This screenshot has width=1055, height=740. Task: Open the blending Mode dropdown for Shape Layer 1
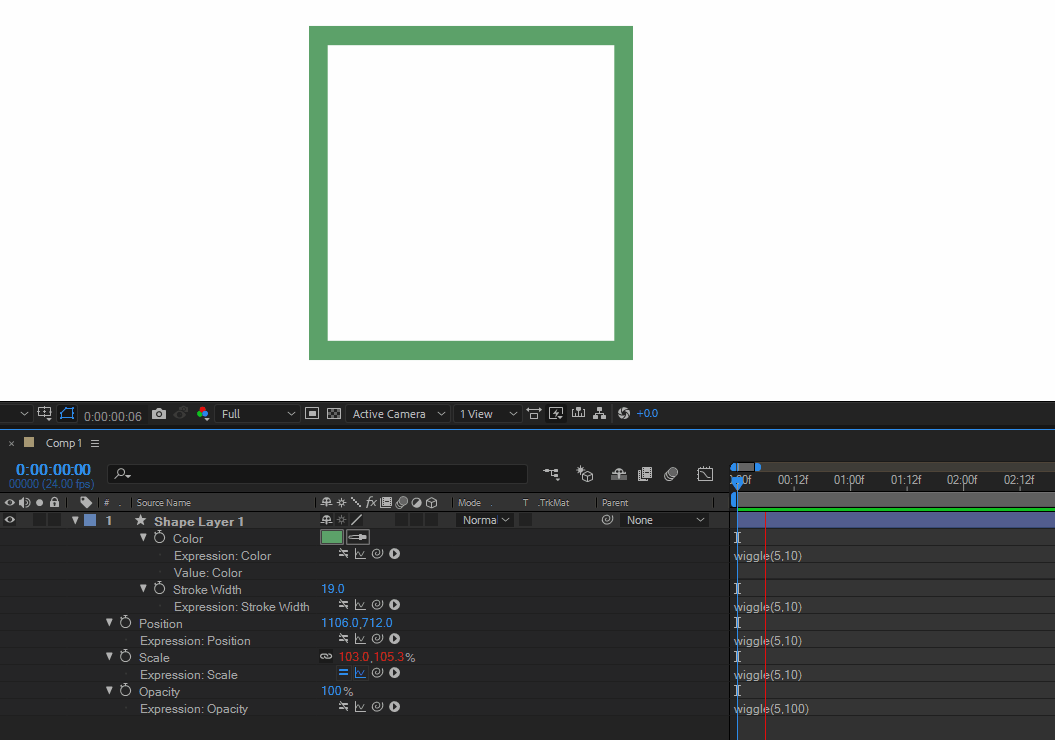484,520
